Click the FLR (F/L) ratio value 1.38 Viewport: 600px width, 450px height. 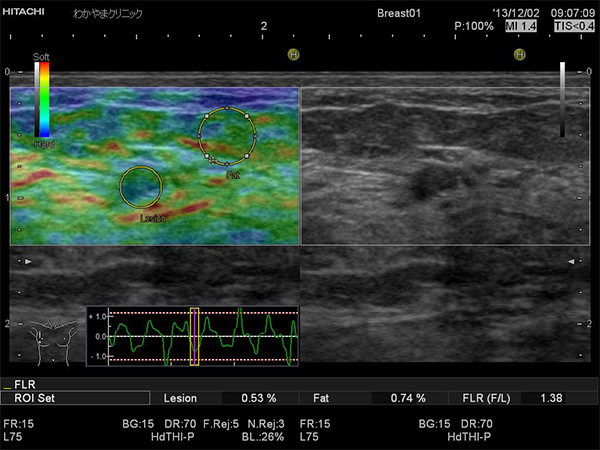(550, 398)
